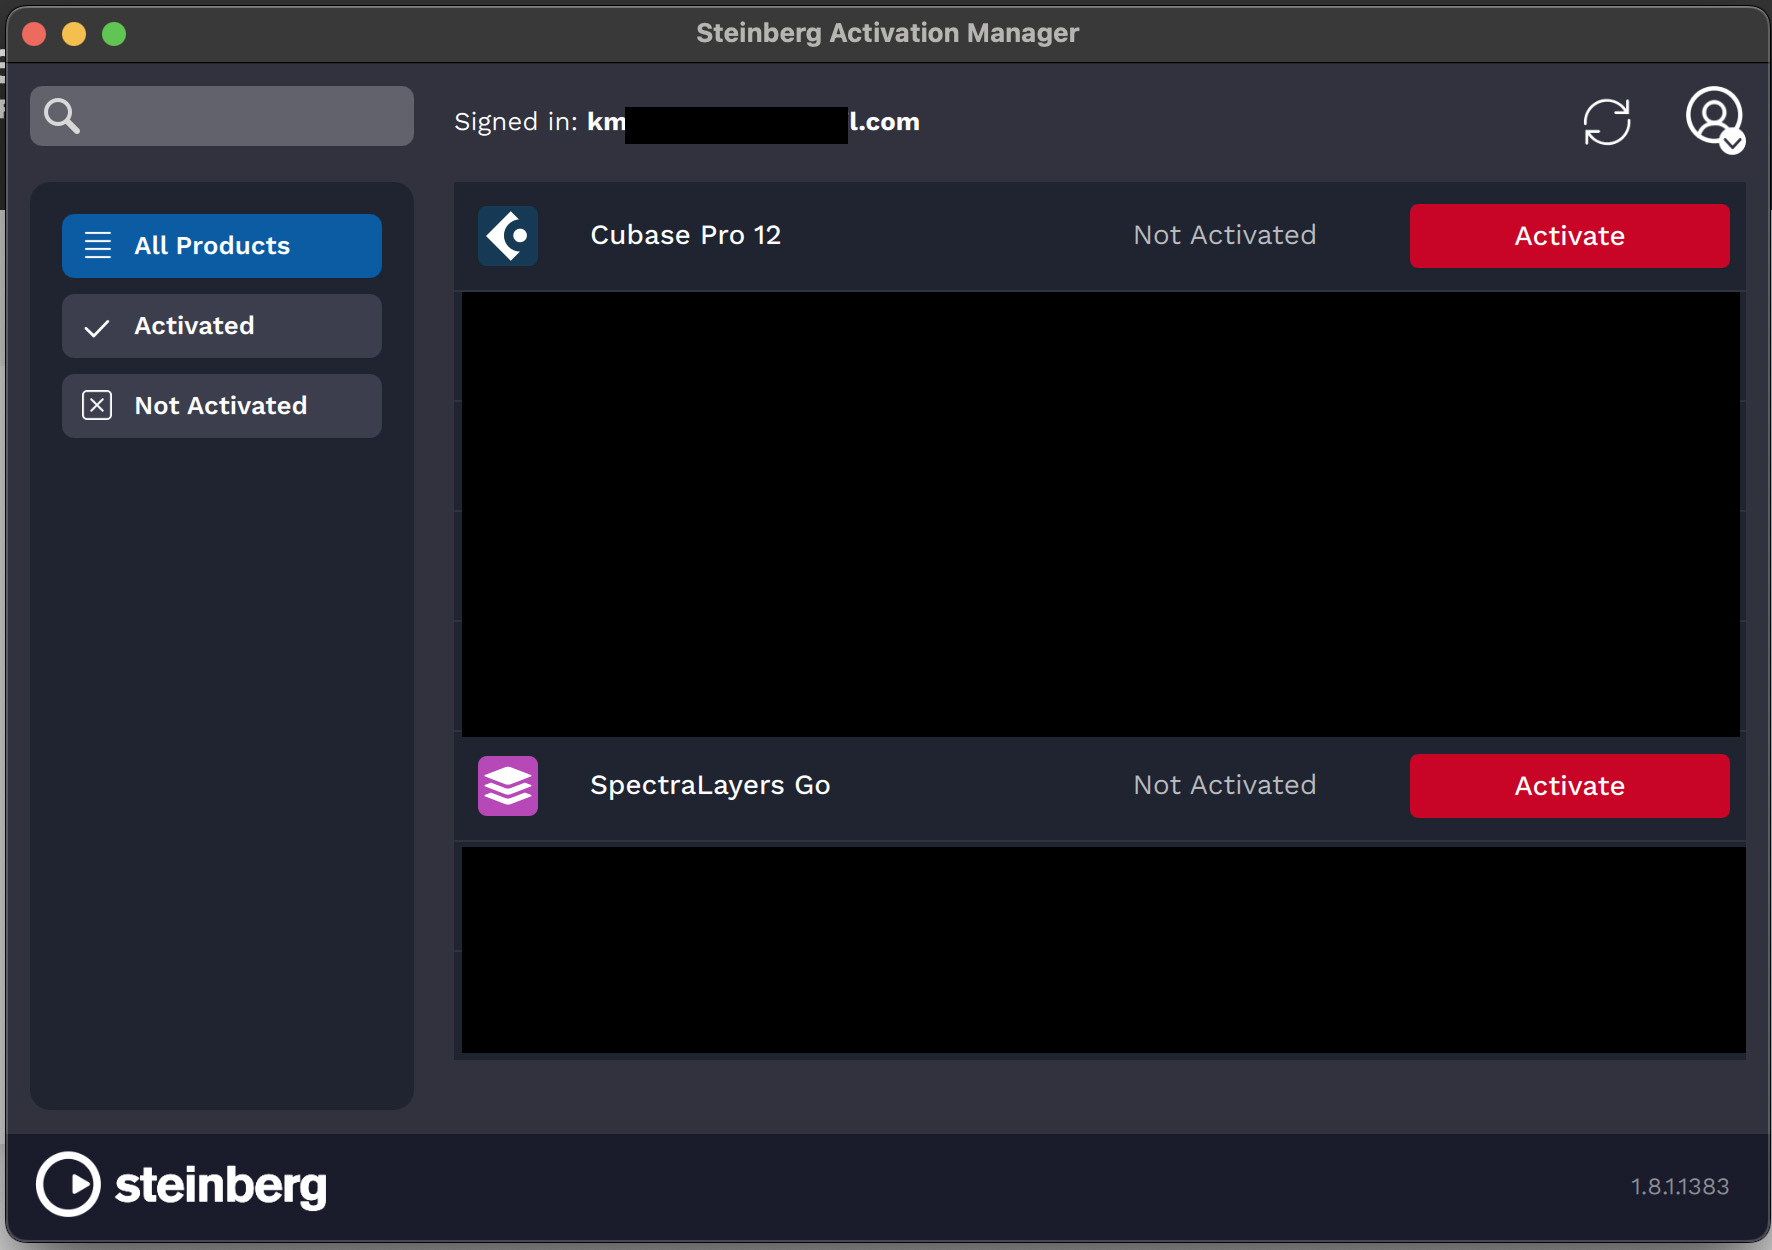The width and height of the screenshot is (1772, 1250).
Task: Click the refresh licenses icon
Action: pyautogui.click(x=1608, y=121)
